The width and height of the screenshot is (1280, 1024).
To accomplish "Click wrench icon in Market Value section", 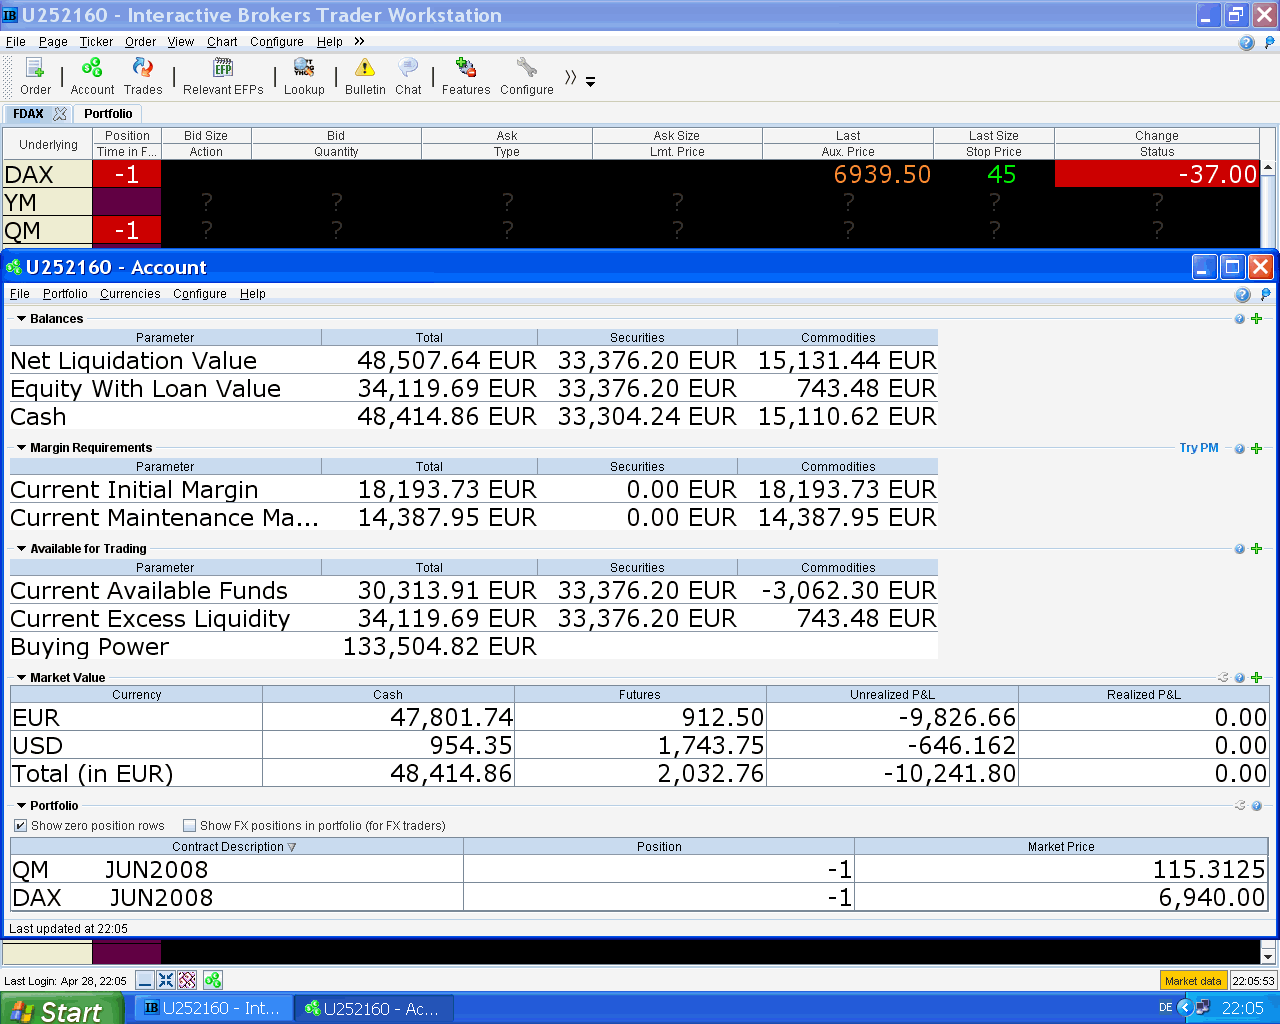I will 1223,678.
